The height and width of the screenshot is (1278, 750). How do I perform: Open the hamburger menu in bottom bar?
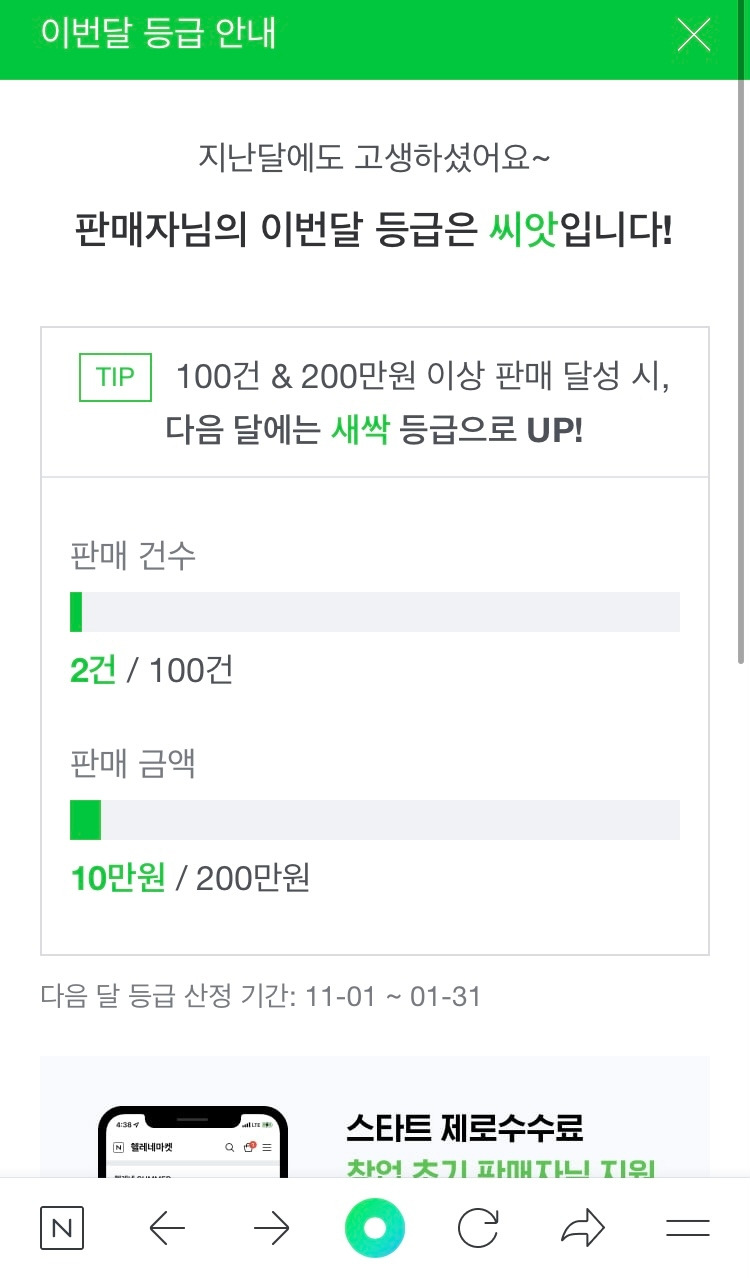pyautogui.click(x=687, y=1228)
